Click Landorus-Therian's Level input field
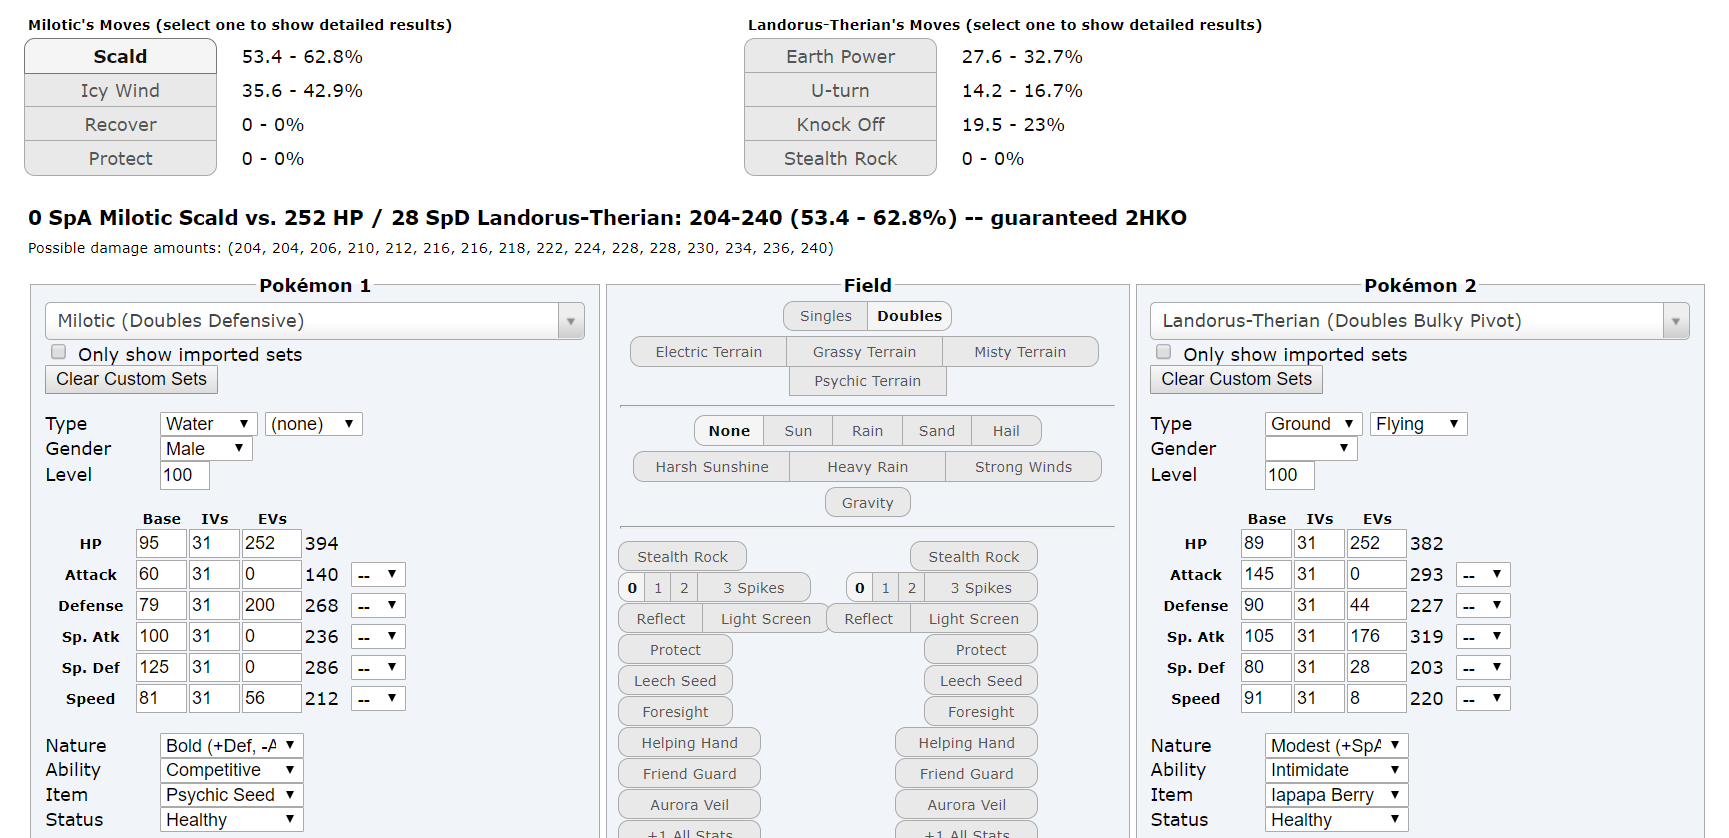The height and width of the screenshot is (838, 1729). click(1290, 475)
